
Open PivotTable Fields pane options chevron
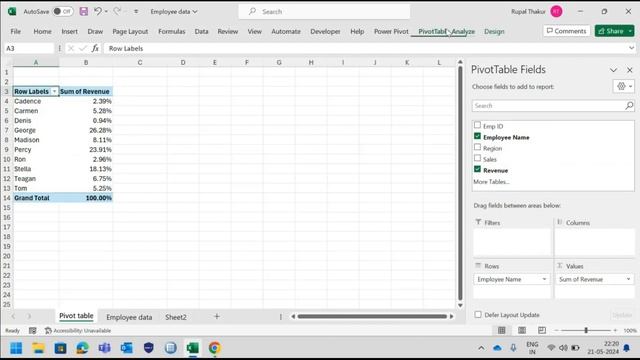point(613,70)
